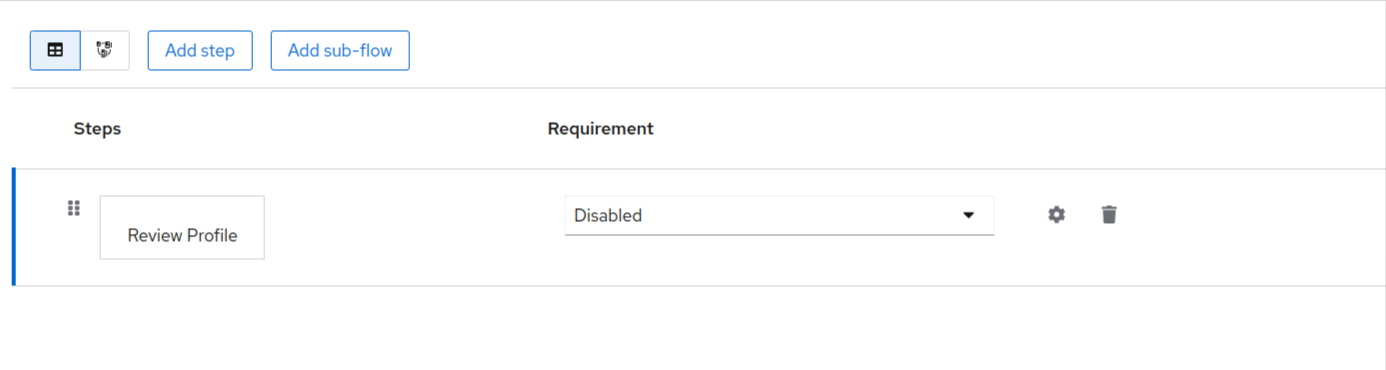Viewport: 1386px width, 370px height.
Task: Toggle table view mode on
Action: (x=55, y=50)
